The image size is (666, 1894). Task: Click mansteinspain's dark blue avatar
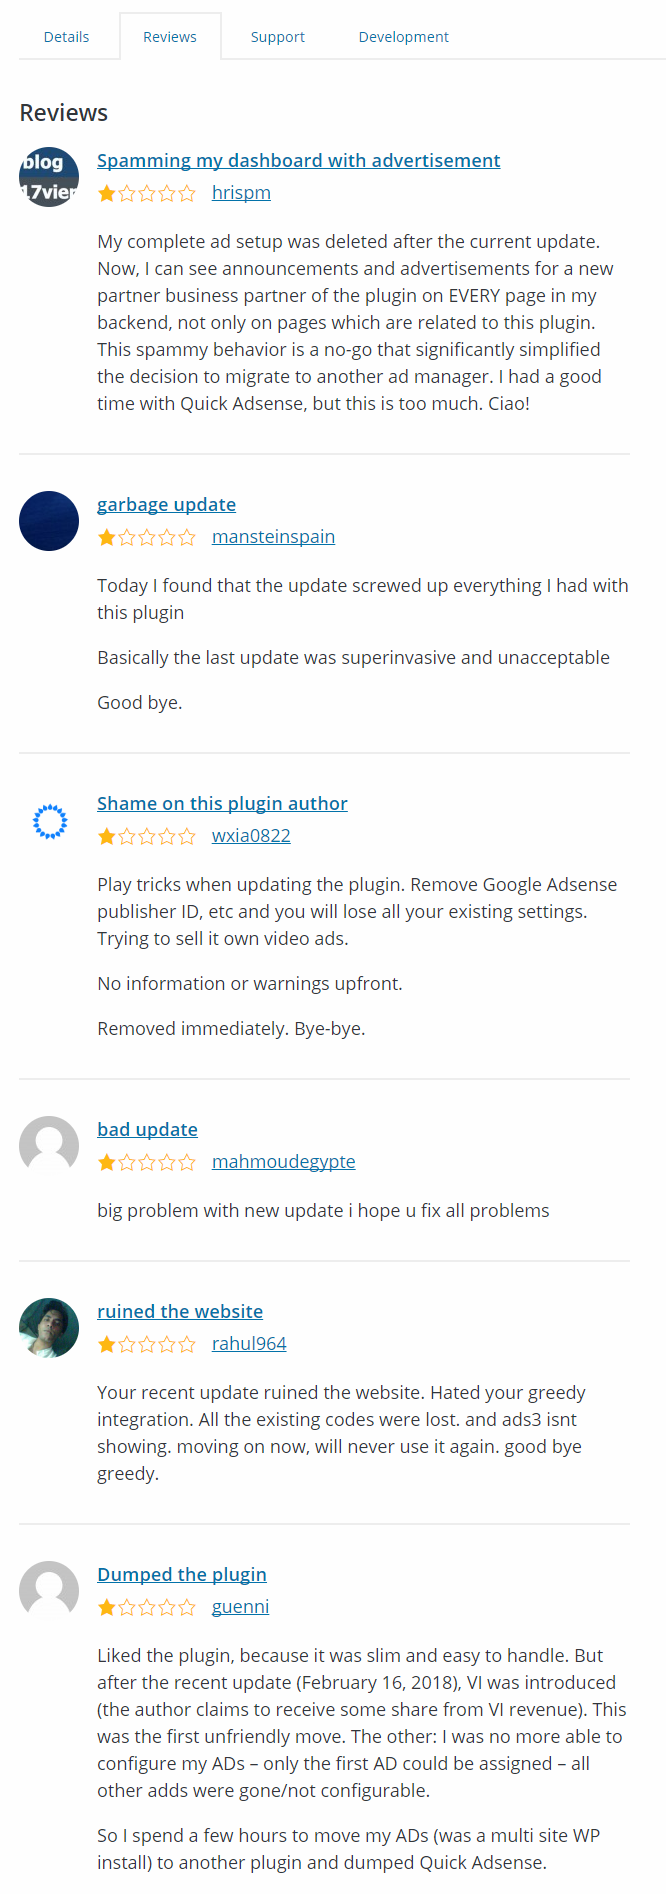click(49, 521)
